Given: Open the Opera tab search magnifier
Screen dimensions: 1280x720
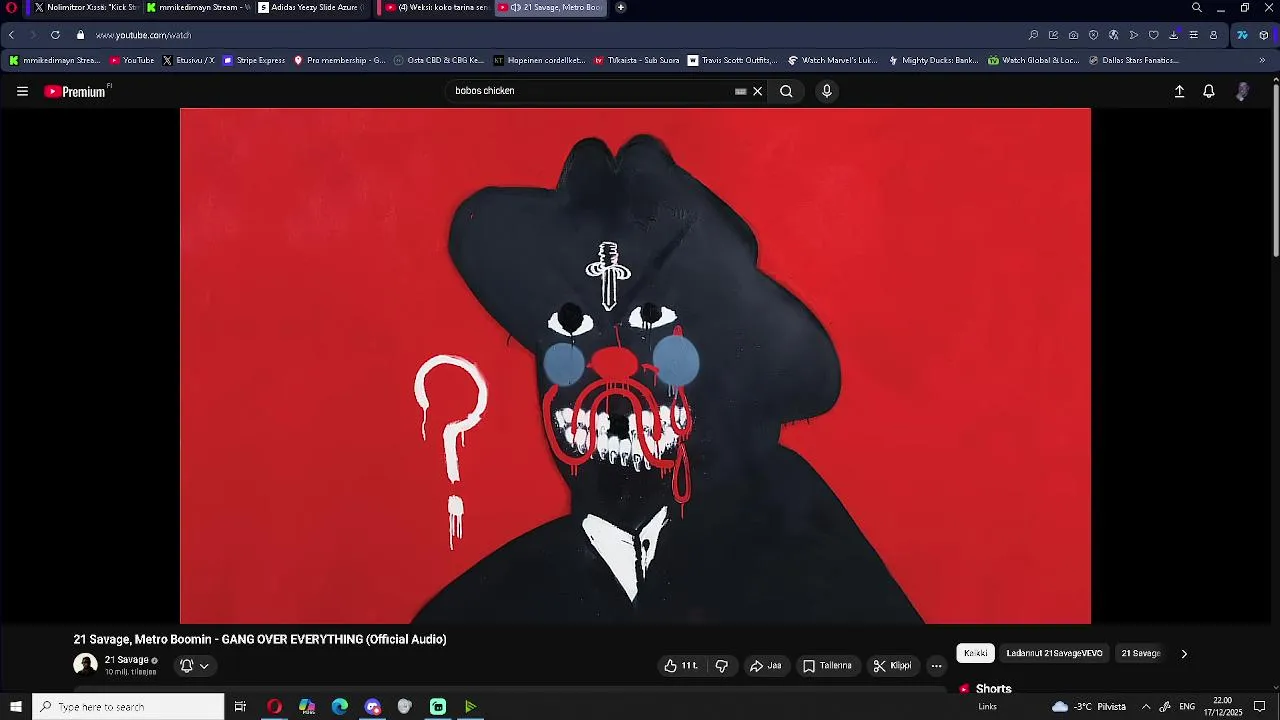Looking at the screenshot, I should pos(1197,7).
